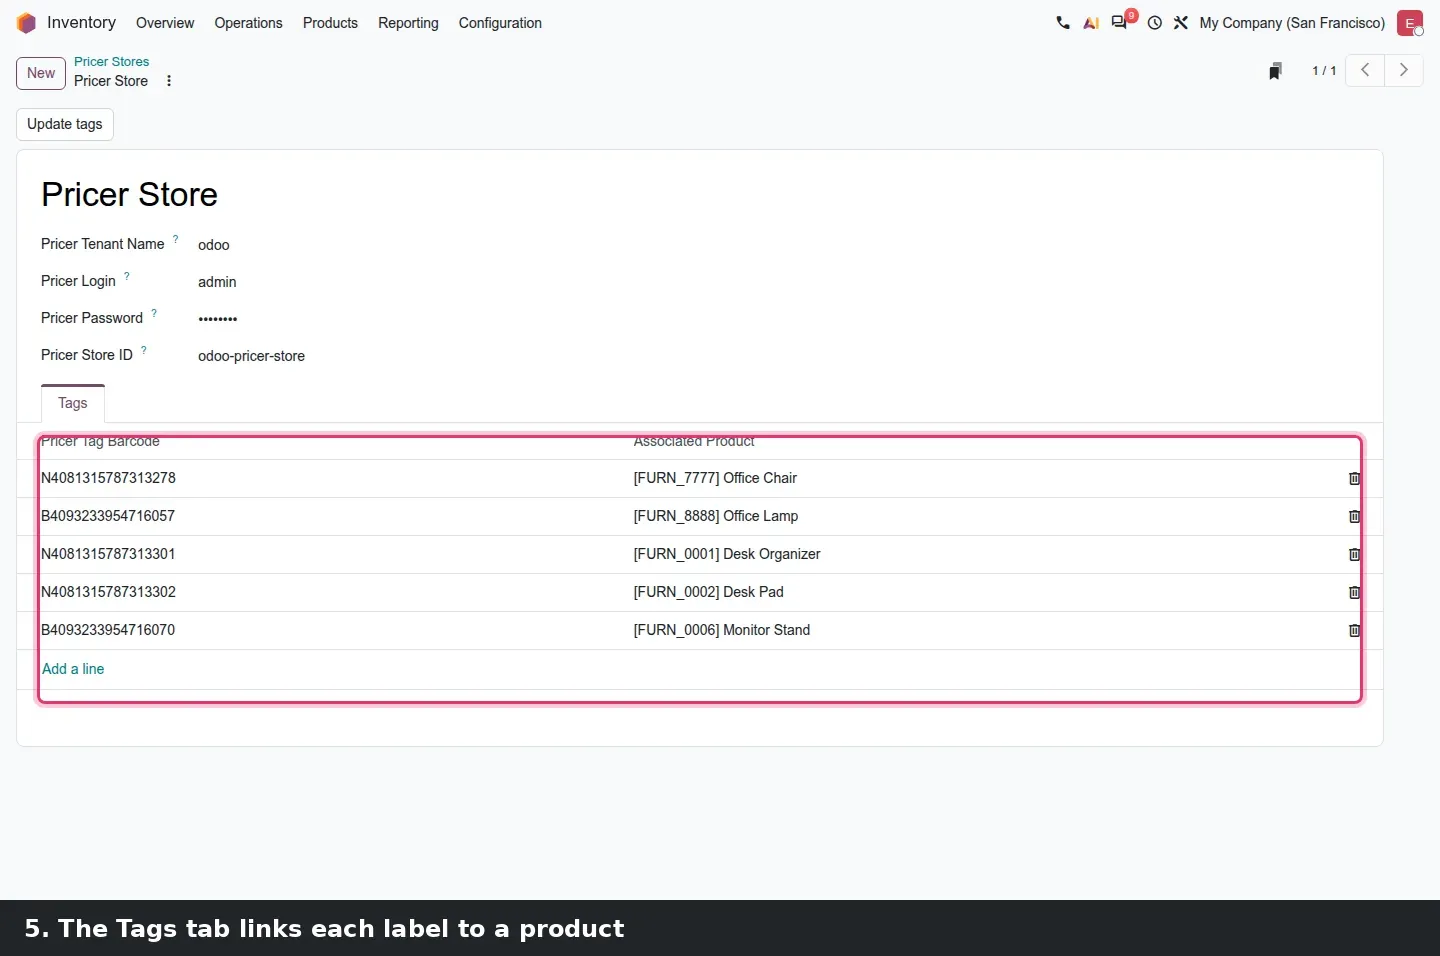The height and width of the screenshot is (956, 1440).
Task: Click help tooltip for Pricer Password
Action: click(x=154, y=313)
